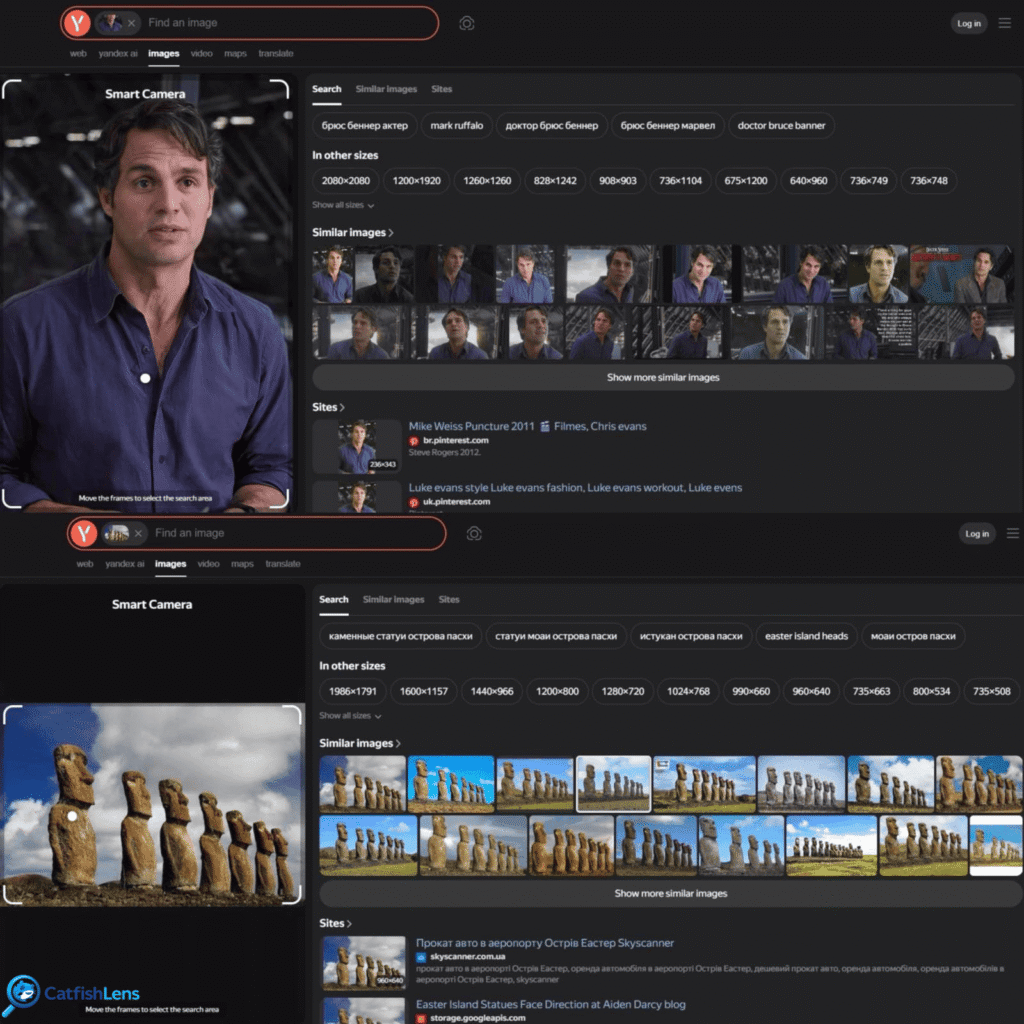Click the 'doctor bruce banner' suggestion chip
1024x1024 pixels.
781,125
